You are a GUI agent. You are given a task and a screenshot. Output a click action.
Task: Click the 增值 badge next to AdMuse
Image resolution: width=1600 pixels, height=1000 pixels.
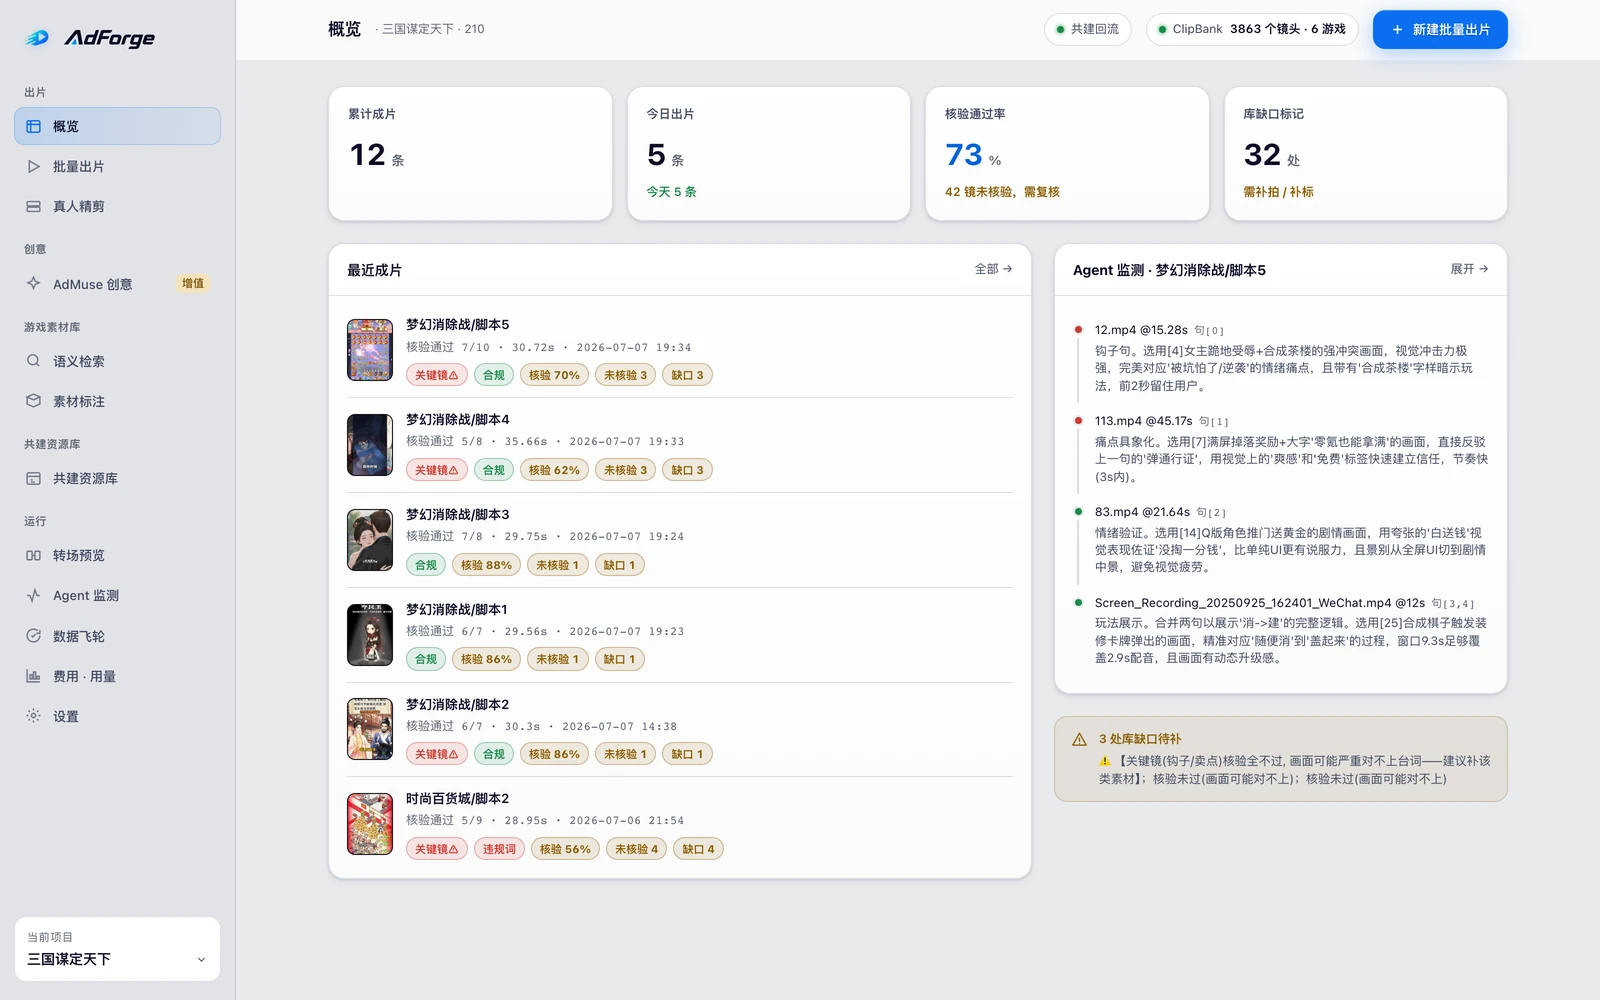pyautogui.click(x=193, y=284)
